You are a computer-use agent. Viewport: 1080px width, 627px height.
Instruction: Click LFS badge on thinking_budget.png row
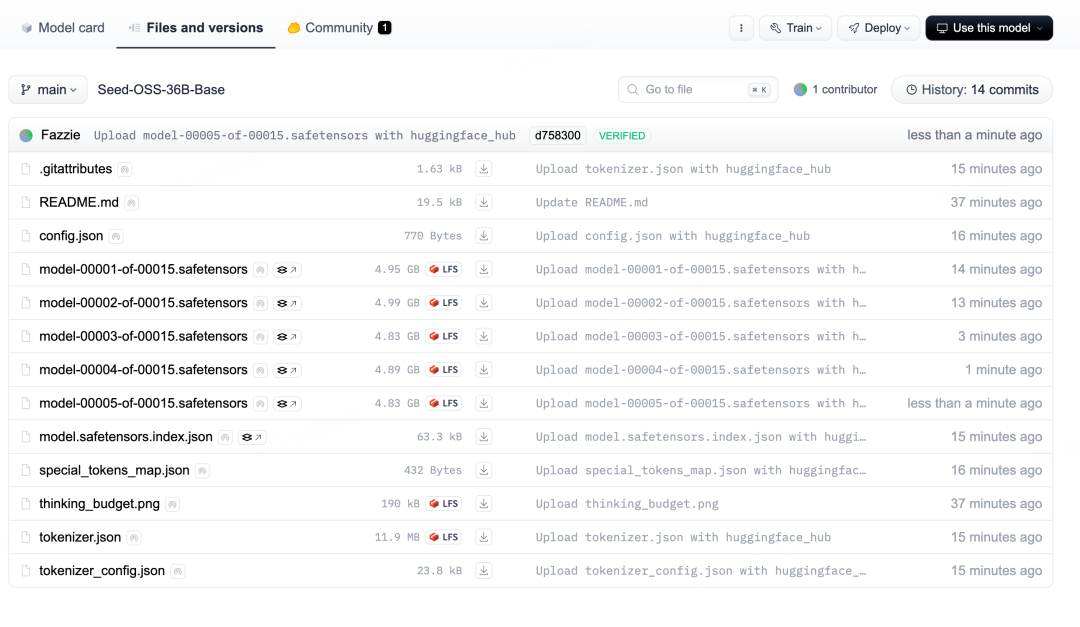coord(444,504)
